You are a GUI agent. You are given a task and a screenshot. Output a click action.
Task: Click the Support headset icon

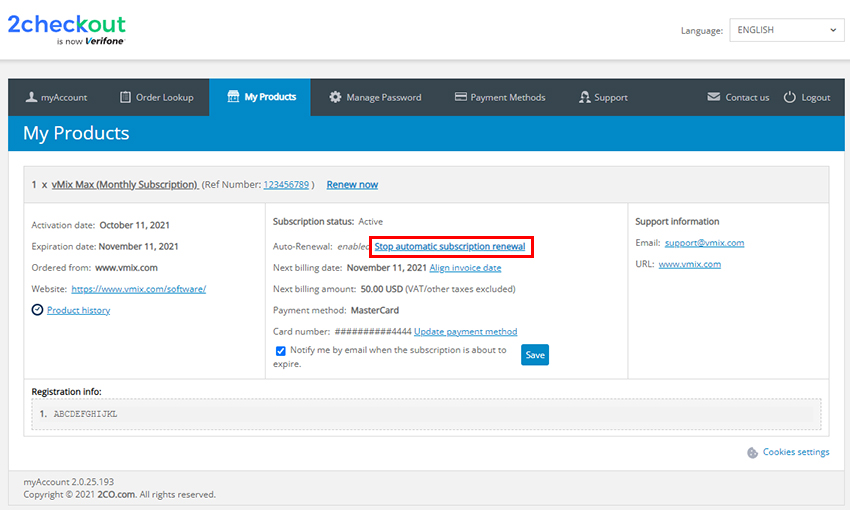pyautogui.click(x=584, y=97)
